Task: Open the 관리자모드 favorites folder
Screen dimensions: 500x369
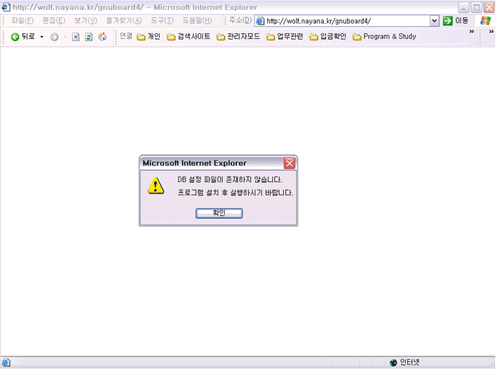Action: [238, 36]
